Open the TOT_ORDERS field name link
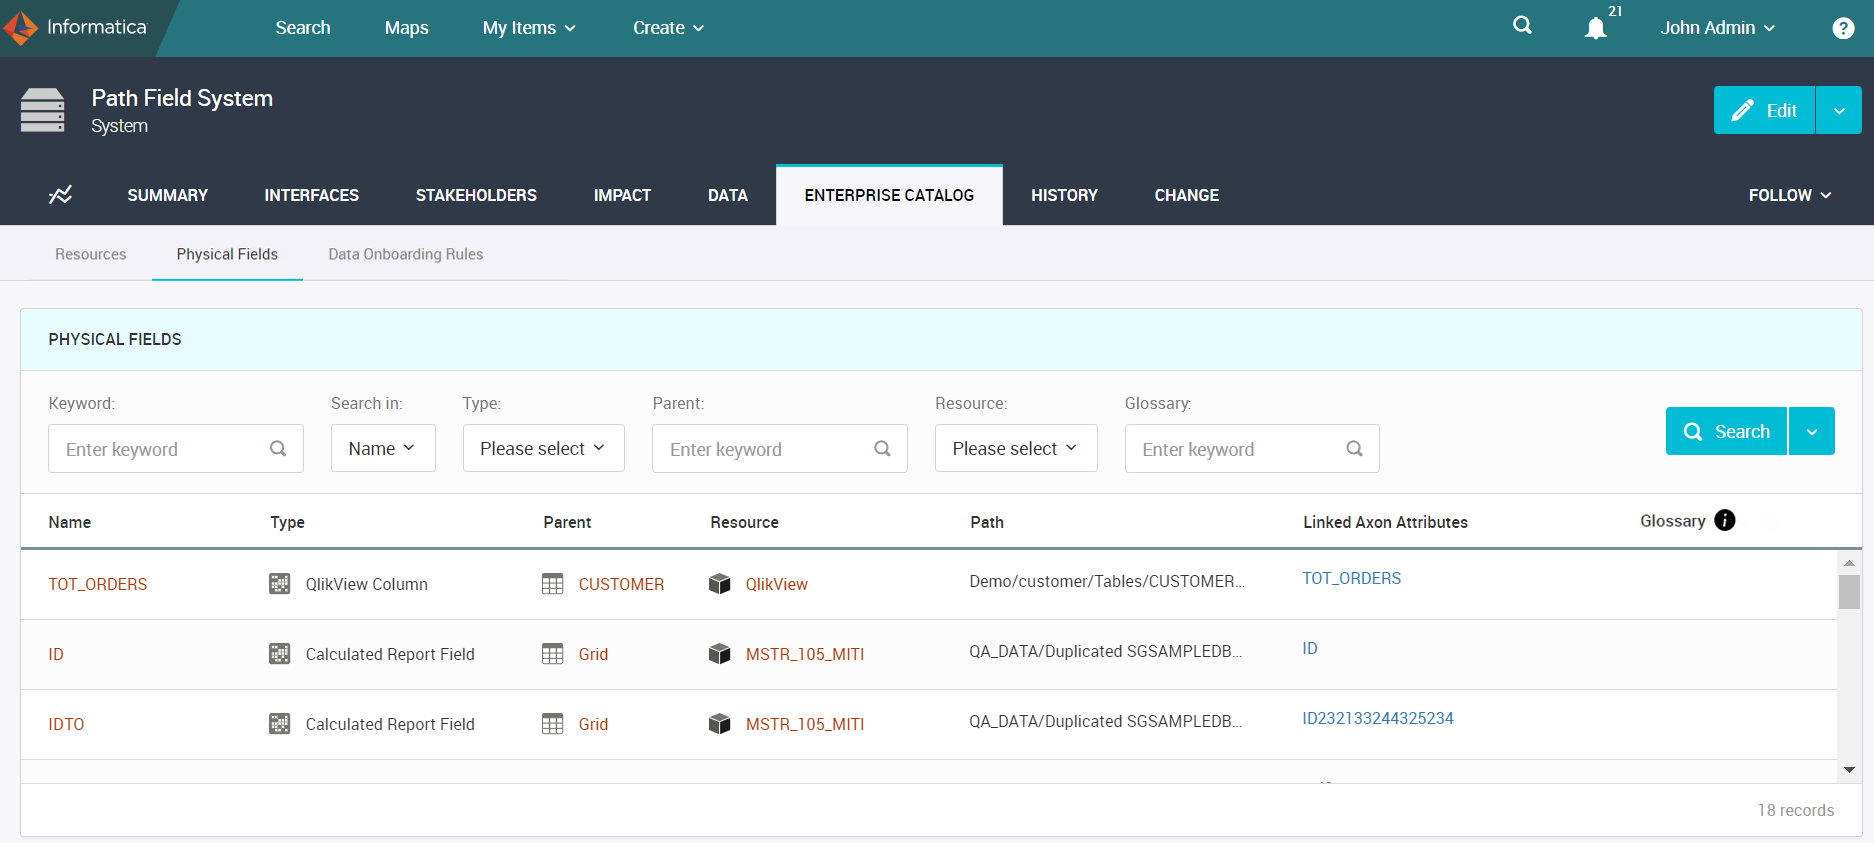Viewport: 1874px width, 843px height. pyautogui.click(x=98, y=584)
